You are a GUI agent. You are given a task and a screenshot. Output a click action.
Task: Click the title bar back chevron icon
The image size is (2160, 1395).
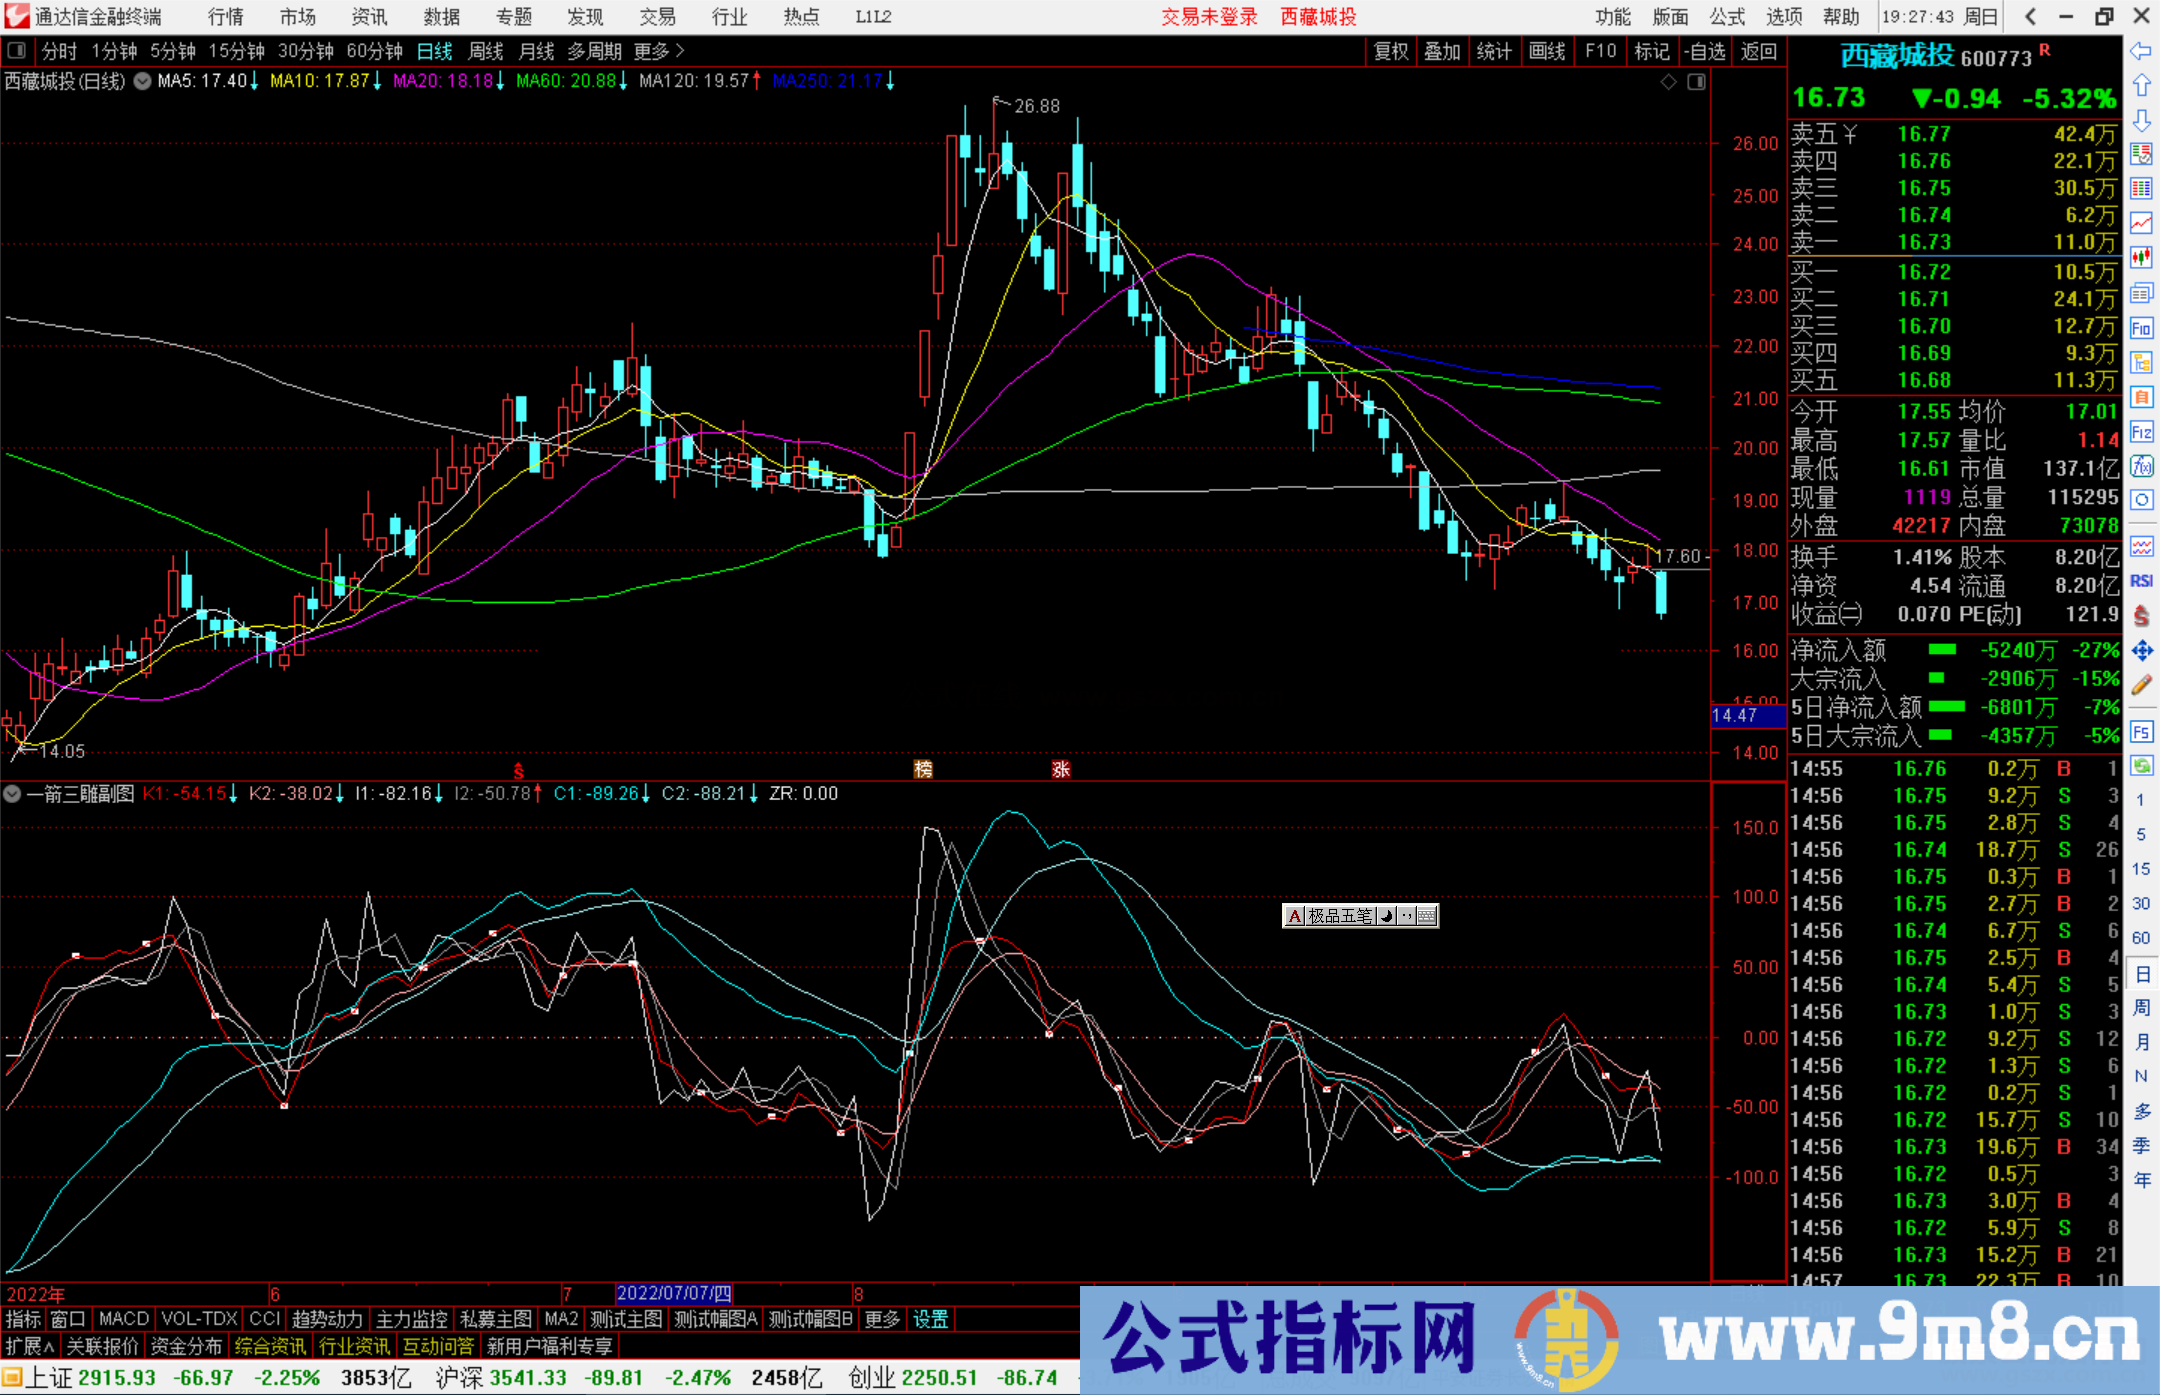coord(2030,16)
